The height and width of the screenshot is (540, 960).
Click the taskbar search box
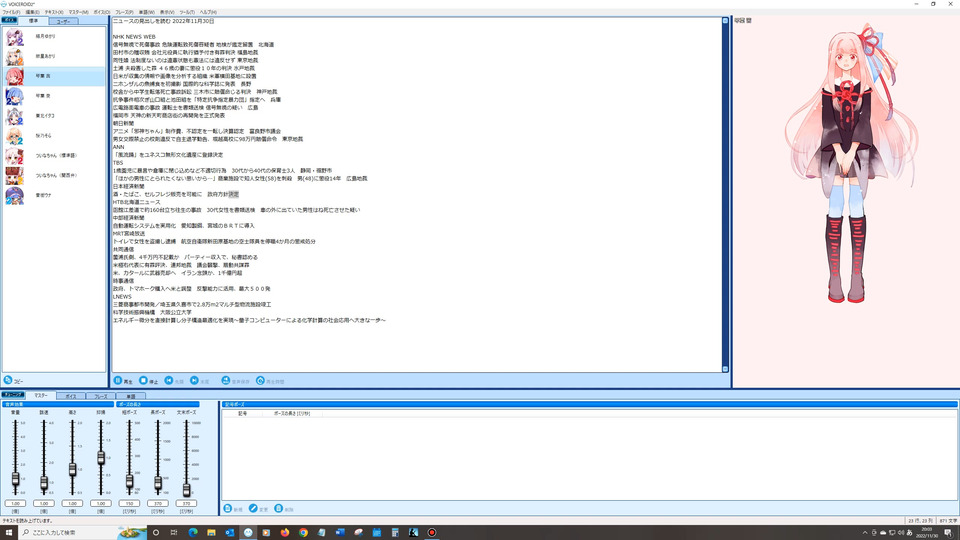[x=83, y=532]
